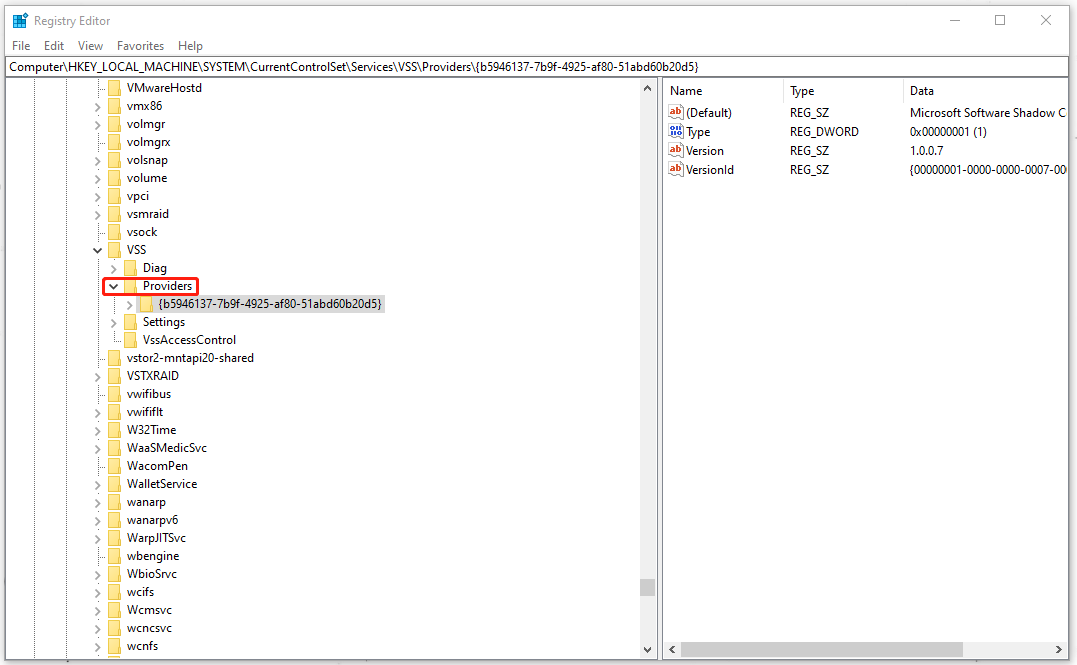Click the W32Time folder icon
Image resolution: width=1077 pixels, height=665 pixels.
click(x=115, y=430)
